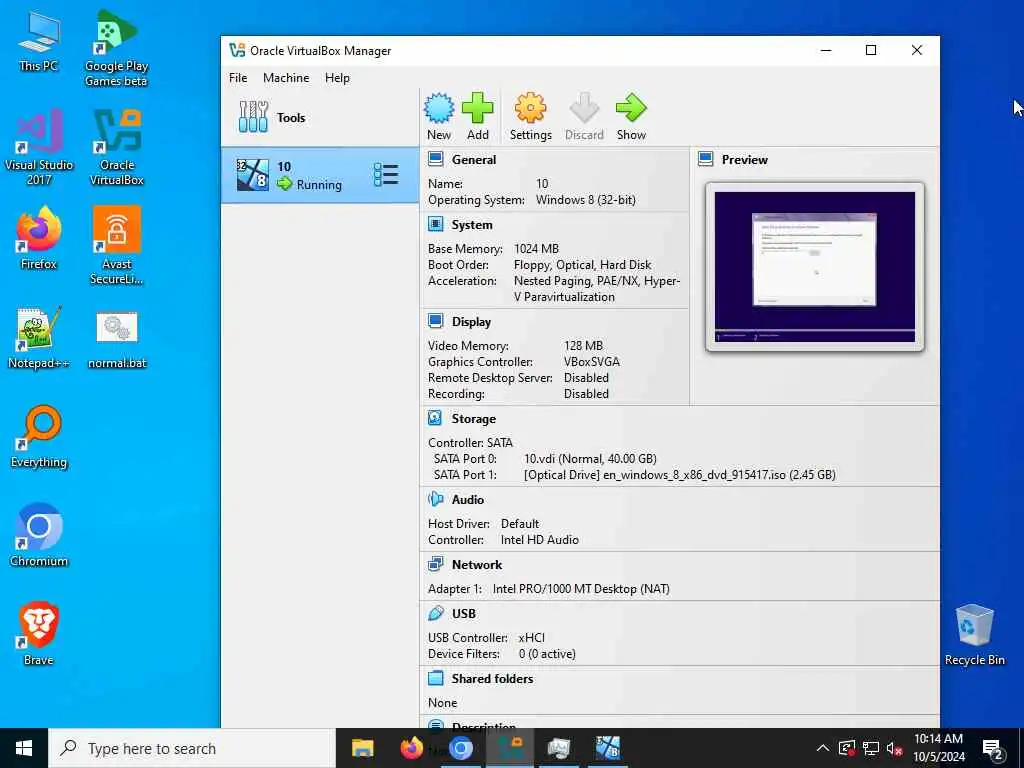The height and width of the screenshot is (768, 1024).
Task: Click the Display section header
Action: (471, 322)
